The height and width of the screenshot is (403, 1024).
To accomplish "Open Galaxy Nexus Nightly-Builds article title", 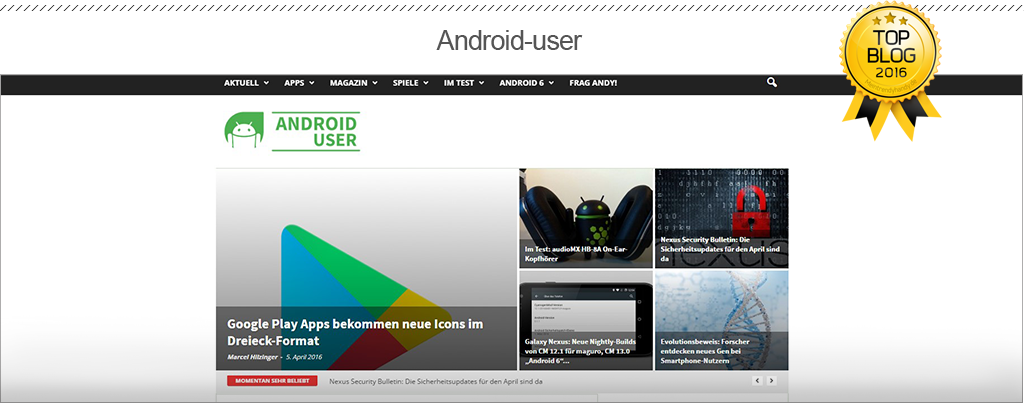I will [x=580, y=351].
